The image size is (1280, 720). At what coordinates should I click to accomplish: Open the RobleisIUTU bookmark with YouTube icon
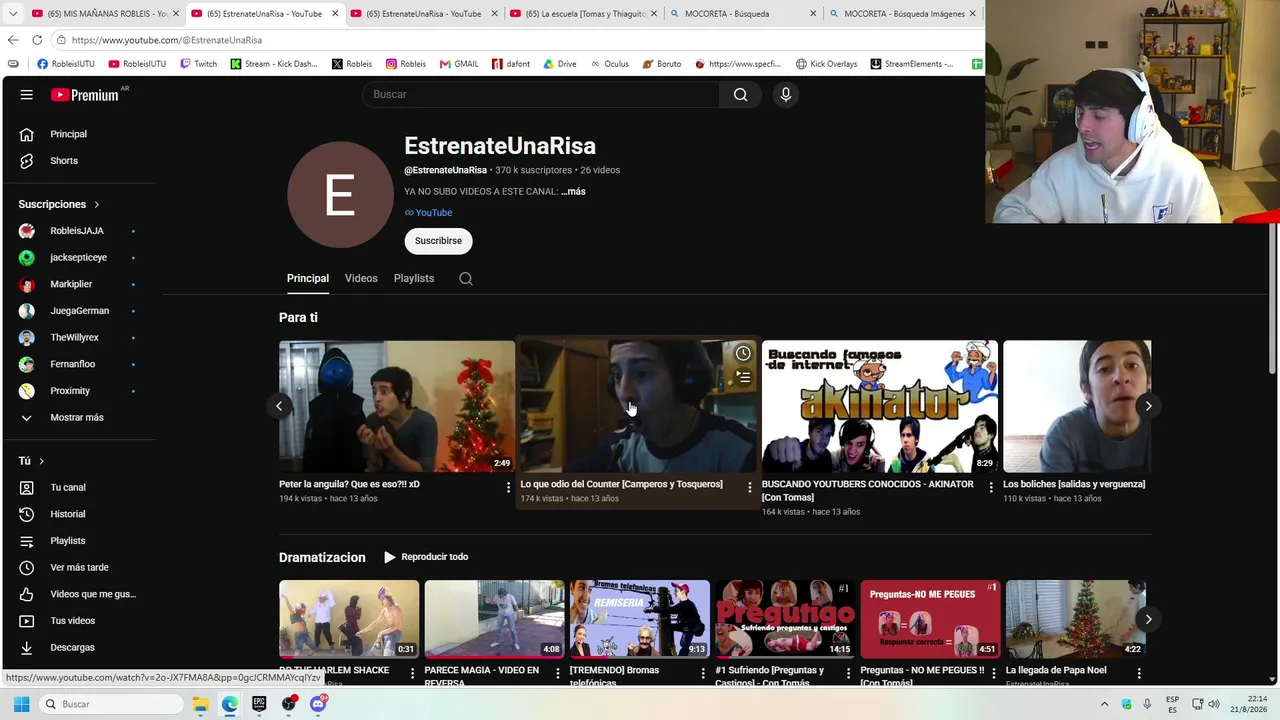coord(137,64)
